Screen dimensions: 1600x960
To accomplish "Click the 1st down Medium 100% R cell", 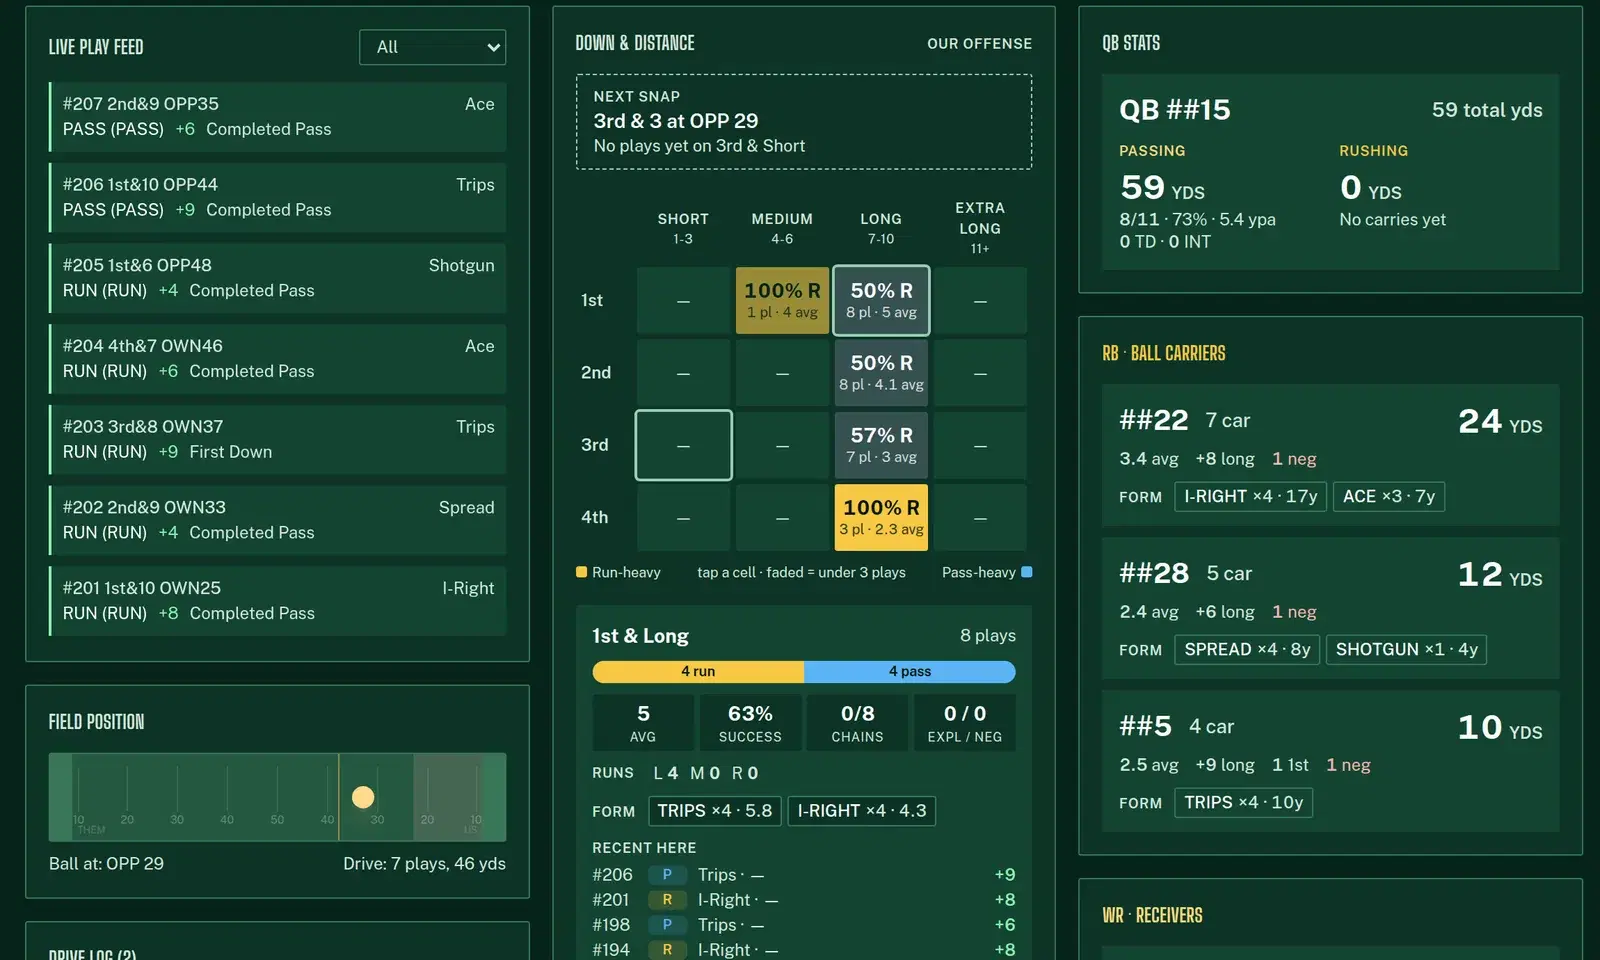I will (782, 300).
